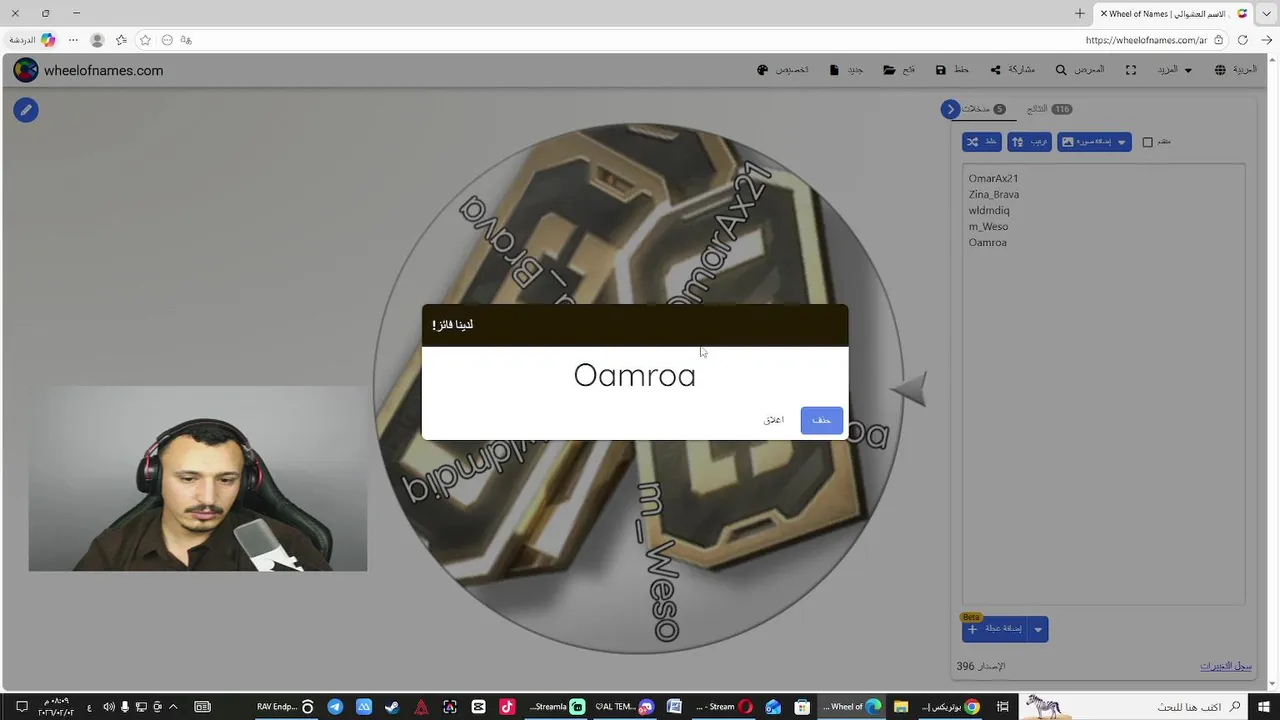1280x720 pixels.
Task: Click the Add wheel button
Action: pos(995,629)
